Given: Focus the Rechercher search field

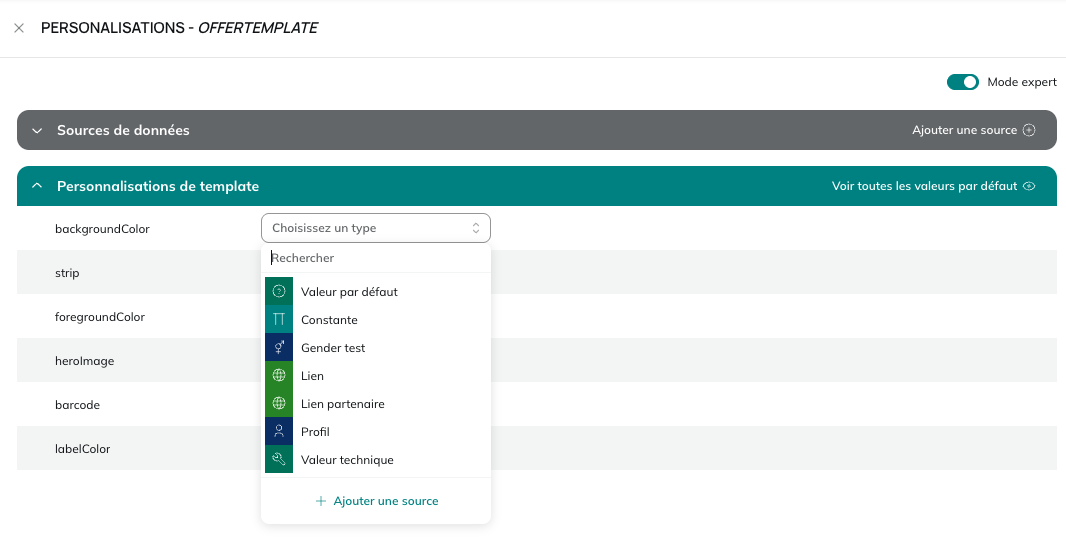Looking at the screenshot, I should point(376,258).
